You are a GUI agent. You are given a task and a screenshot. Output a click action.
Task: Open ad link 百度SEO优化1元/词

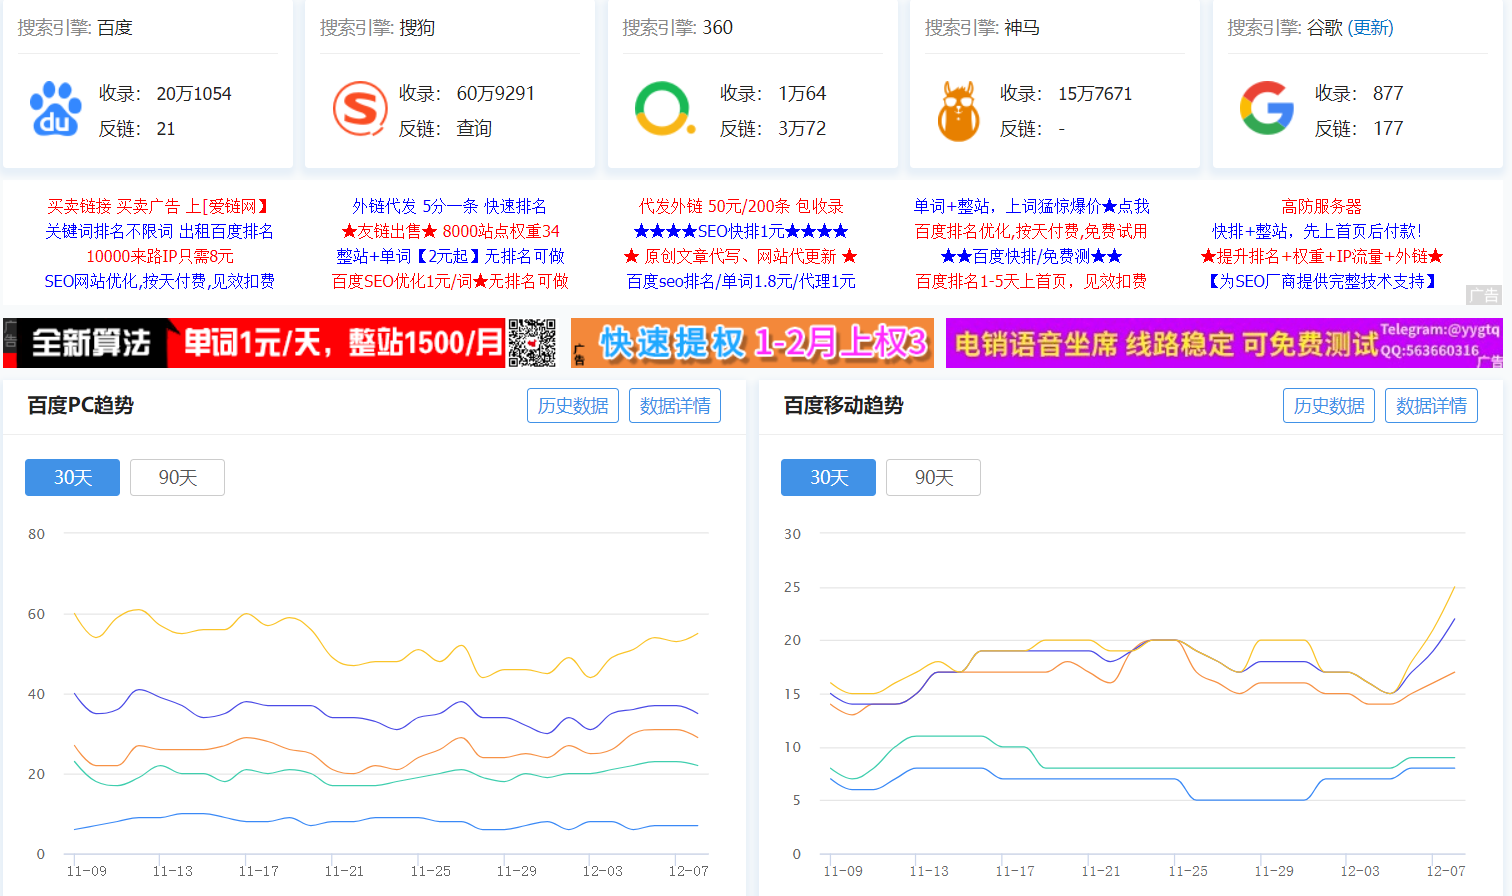[450, 281]
